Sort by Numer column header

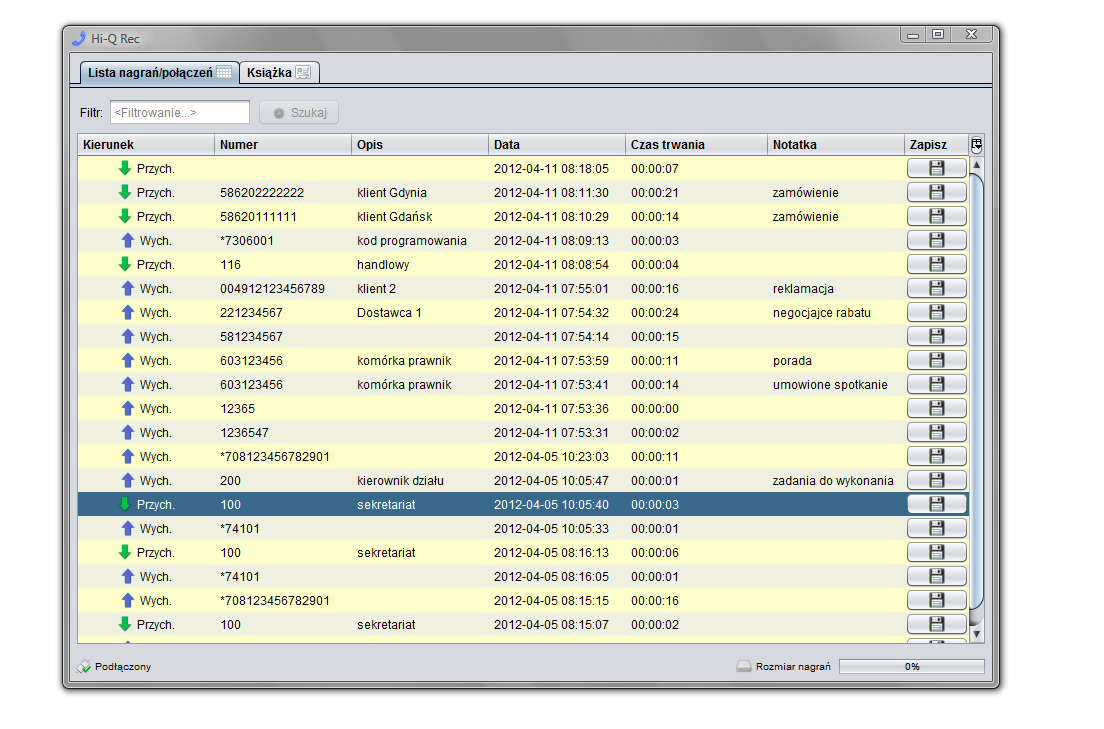coord(282,144)
